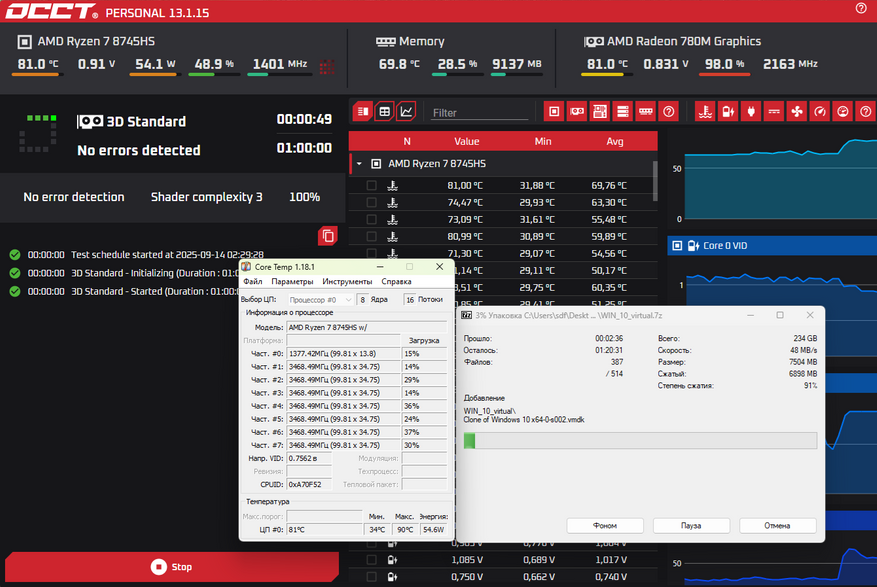
Task: Click the sensor table vertical scrollbar
Action: pos(655,181)
